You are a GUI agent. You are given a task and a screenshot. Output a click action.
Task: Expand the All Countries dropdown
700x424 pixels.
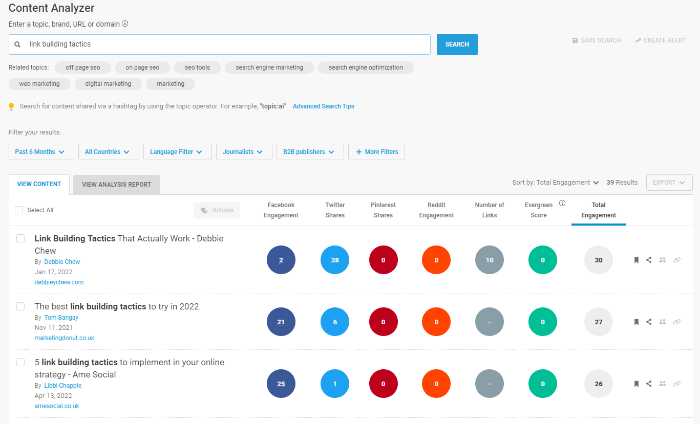pos(108,152)
